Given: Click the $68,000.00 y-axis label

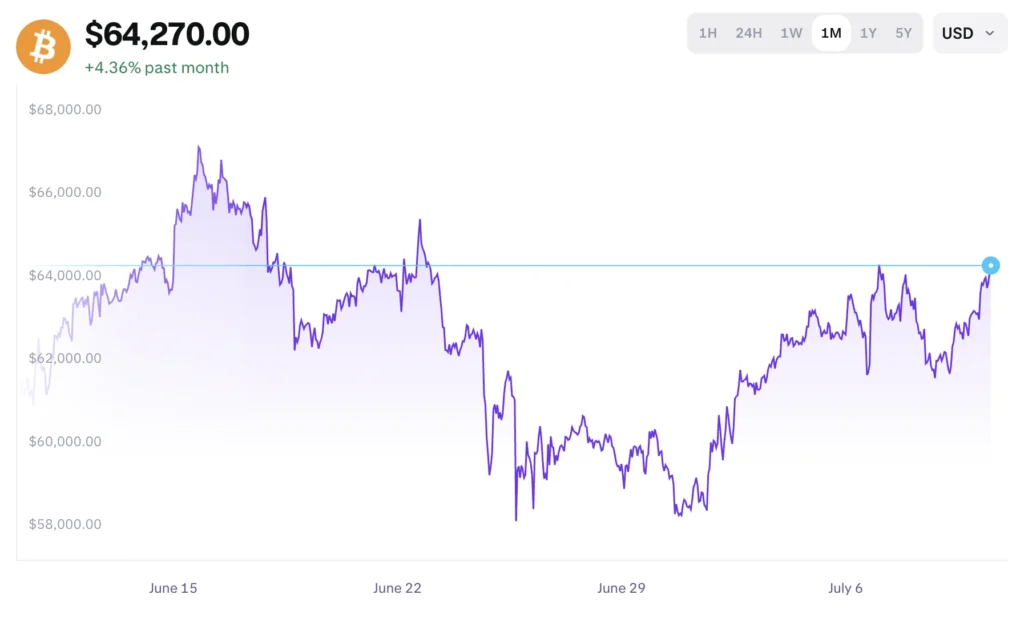Looking at the screenshot, I should (65, 109).
